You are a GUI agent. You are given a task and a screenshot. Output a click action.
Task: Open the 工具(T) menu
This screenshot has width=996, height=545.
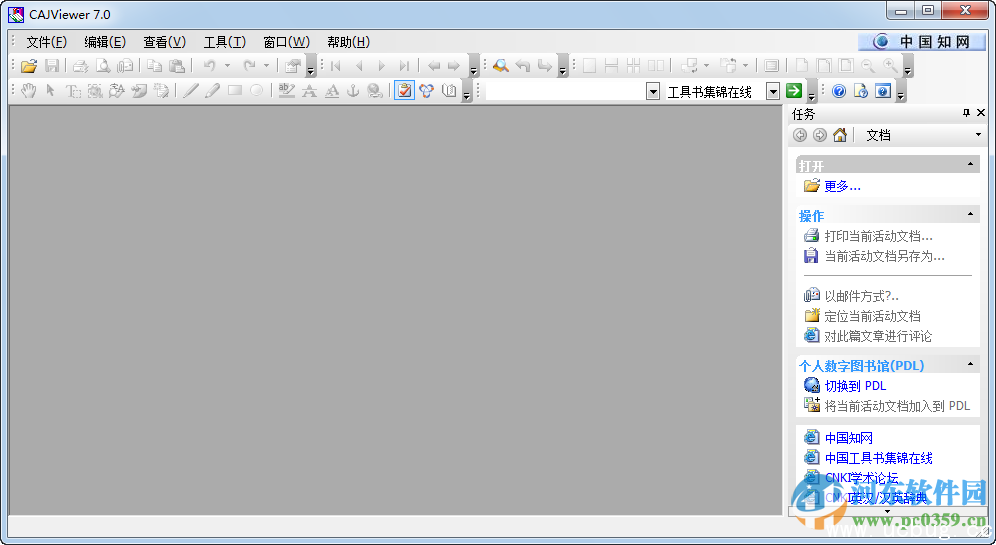pyautogui.click(x=224, y=42)
